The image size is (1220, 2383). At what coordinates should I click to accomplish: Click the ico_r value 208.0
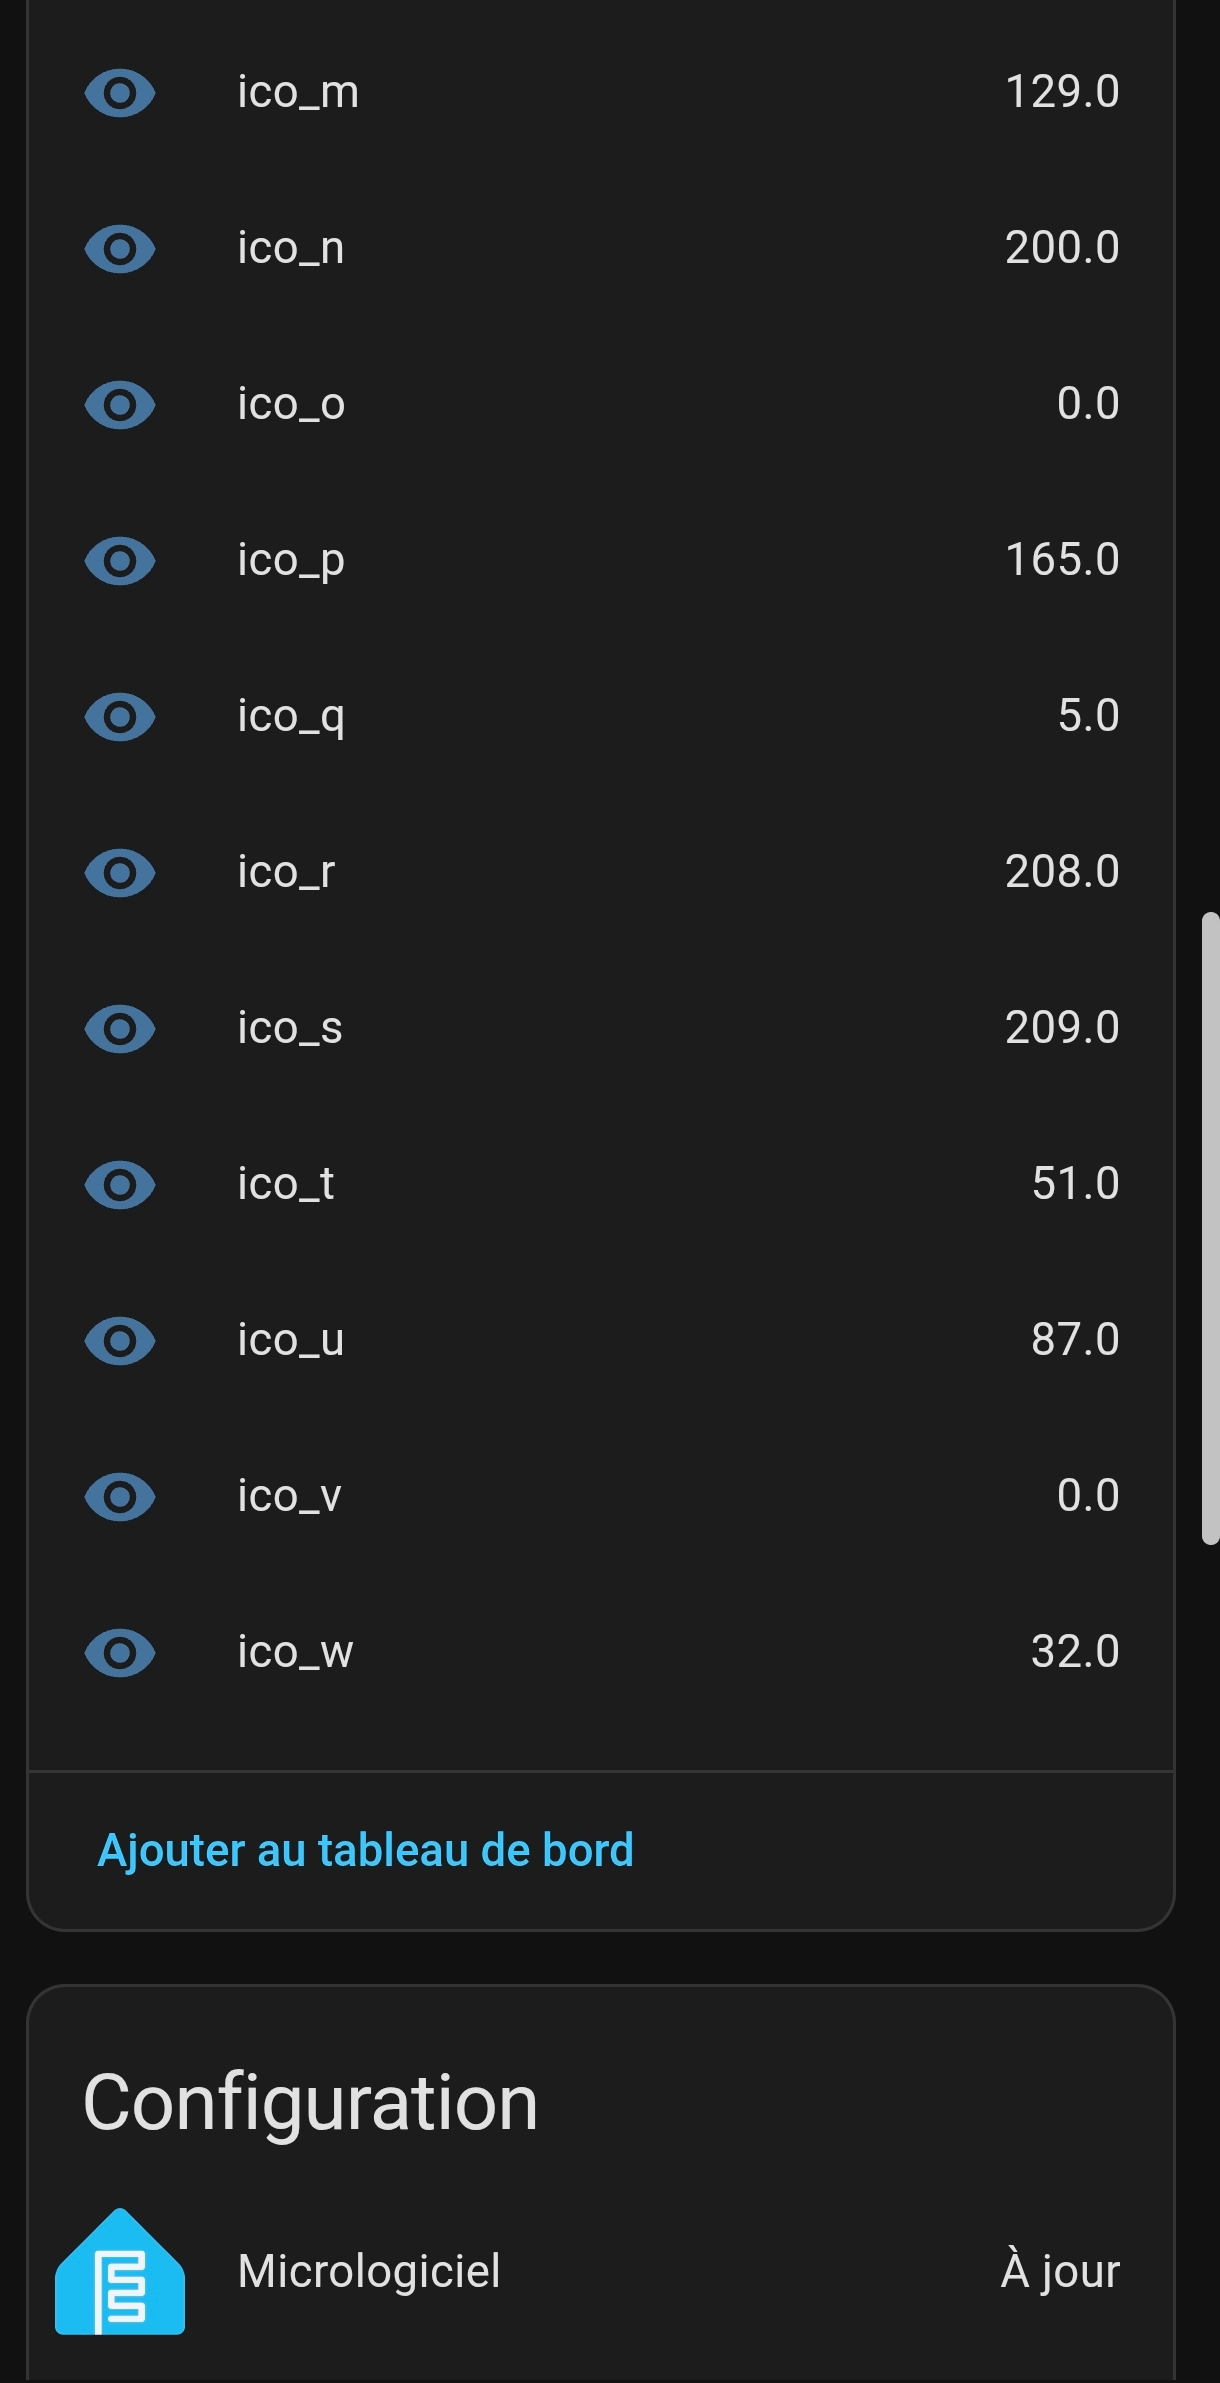(x=1062, y=872)
